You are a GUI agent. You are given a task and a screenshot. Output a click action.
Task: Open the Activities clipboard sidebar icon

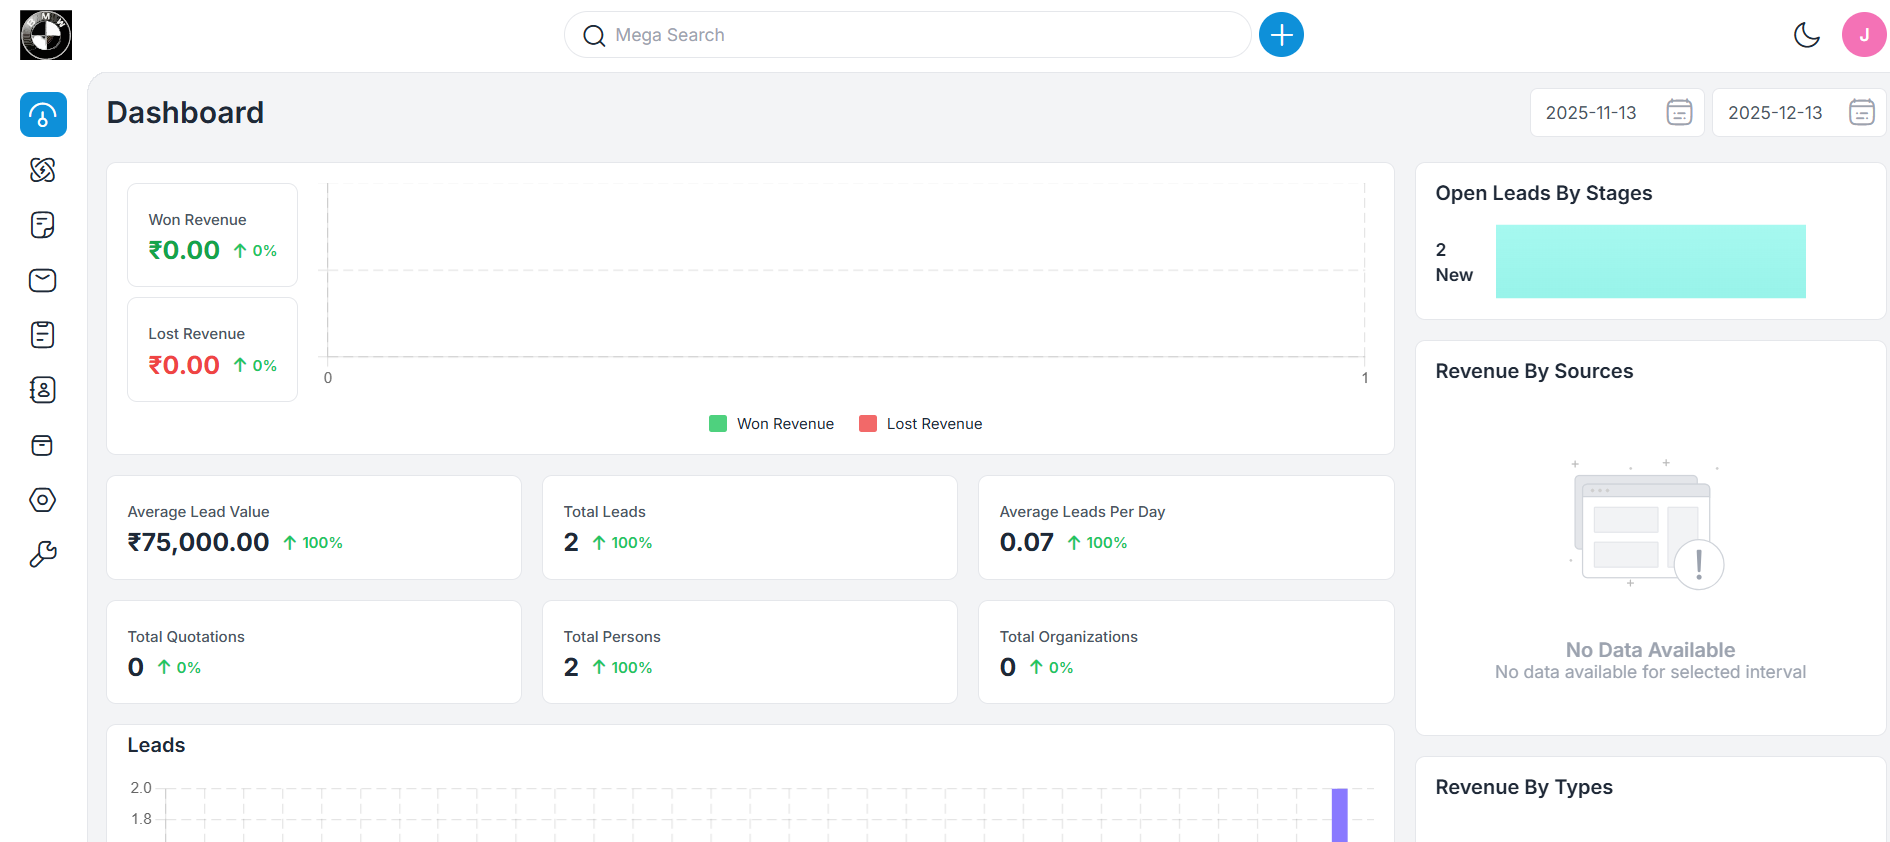point(43,335)
